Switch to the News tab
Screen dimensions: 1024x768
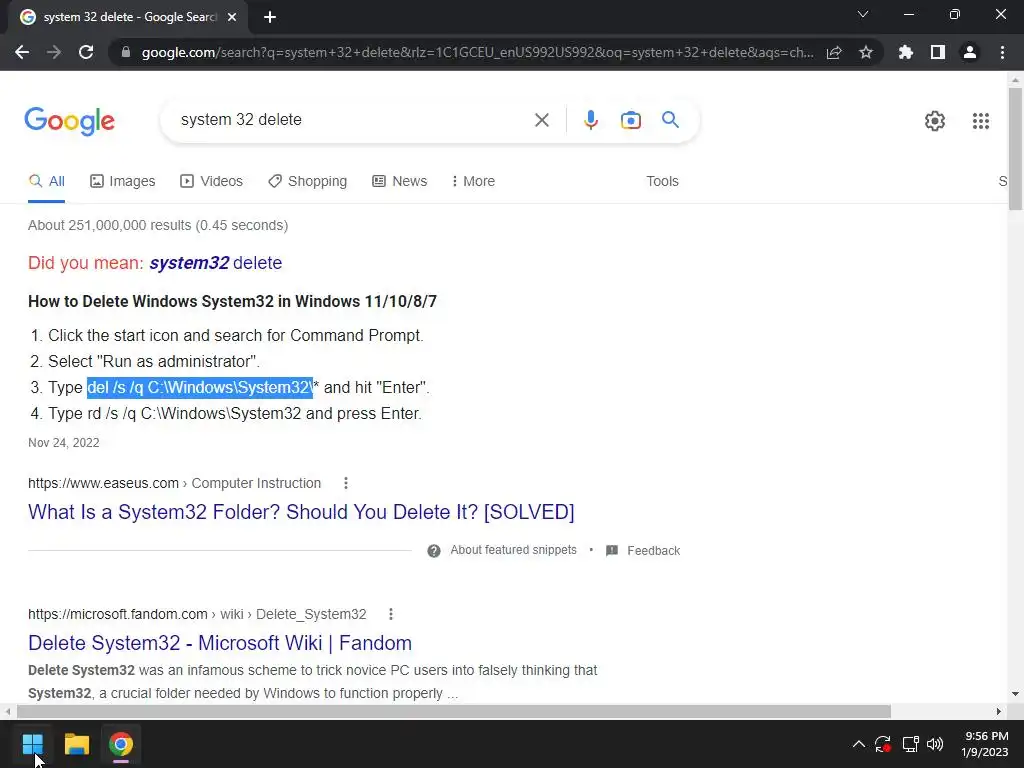pos(400,181)
